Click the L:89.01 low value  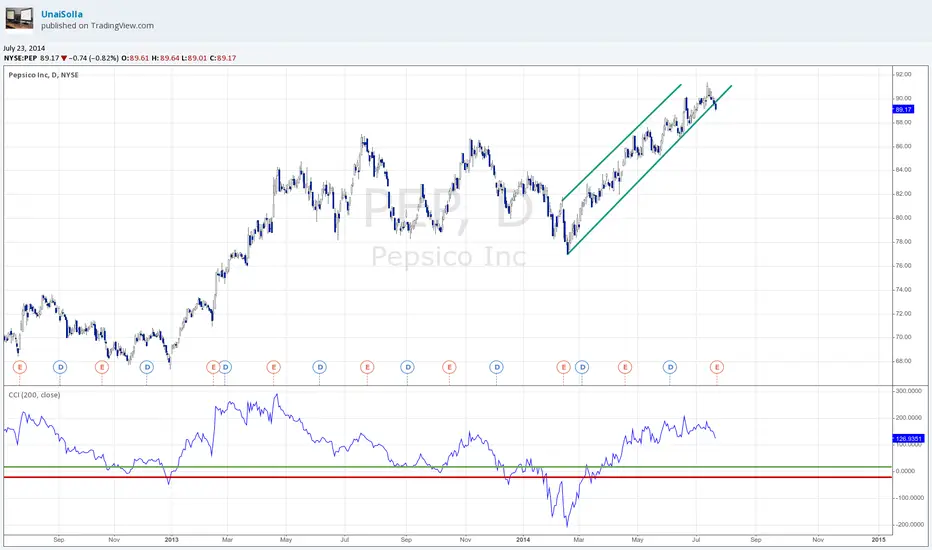(x=194, y=58)
